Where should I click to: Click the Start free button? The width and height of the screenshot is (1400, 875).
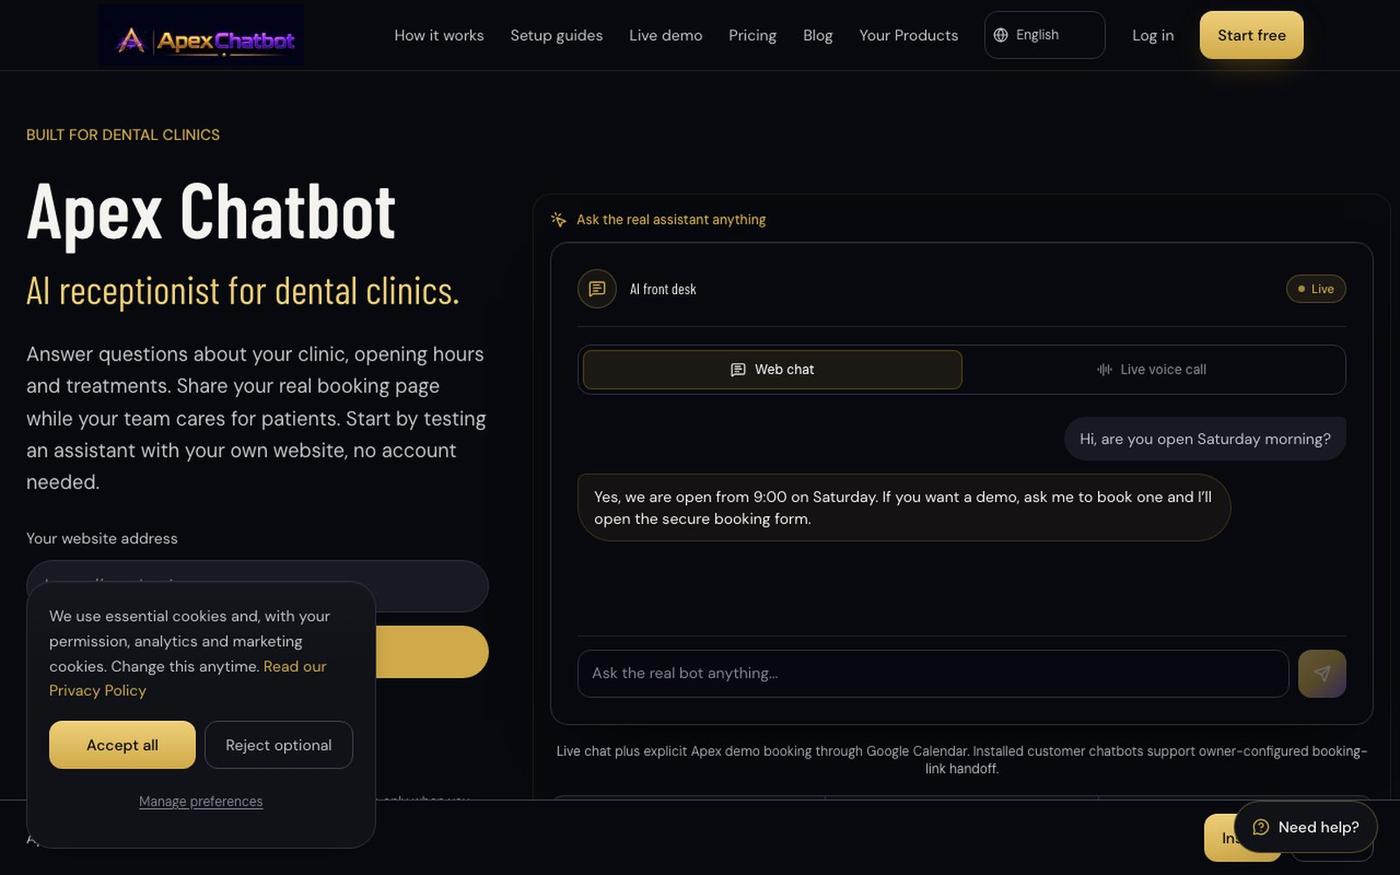pos(1251,35)
